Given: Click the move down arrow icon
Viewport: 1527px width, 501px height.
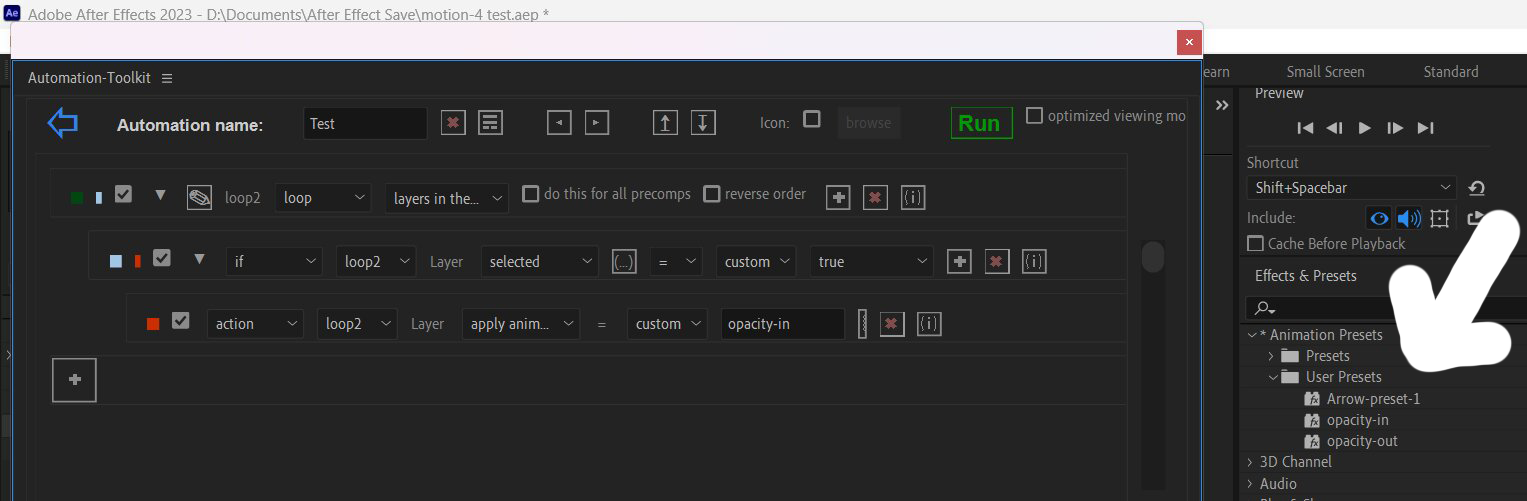Looking at the screenshot, I should (704, 123).
